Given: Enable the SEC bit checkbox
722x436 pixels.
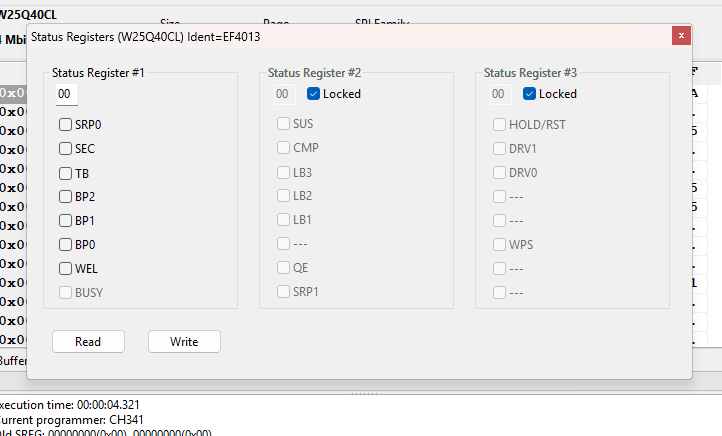Looking at the screenshot, I should coord(65,148).
